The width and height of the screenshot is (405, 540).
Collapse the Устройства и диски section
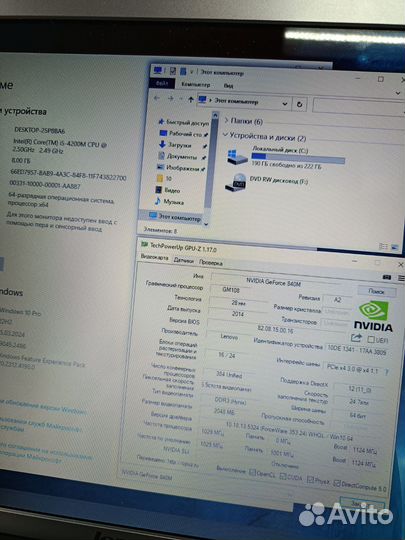225,134
